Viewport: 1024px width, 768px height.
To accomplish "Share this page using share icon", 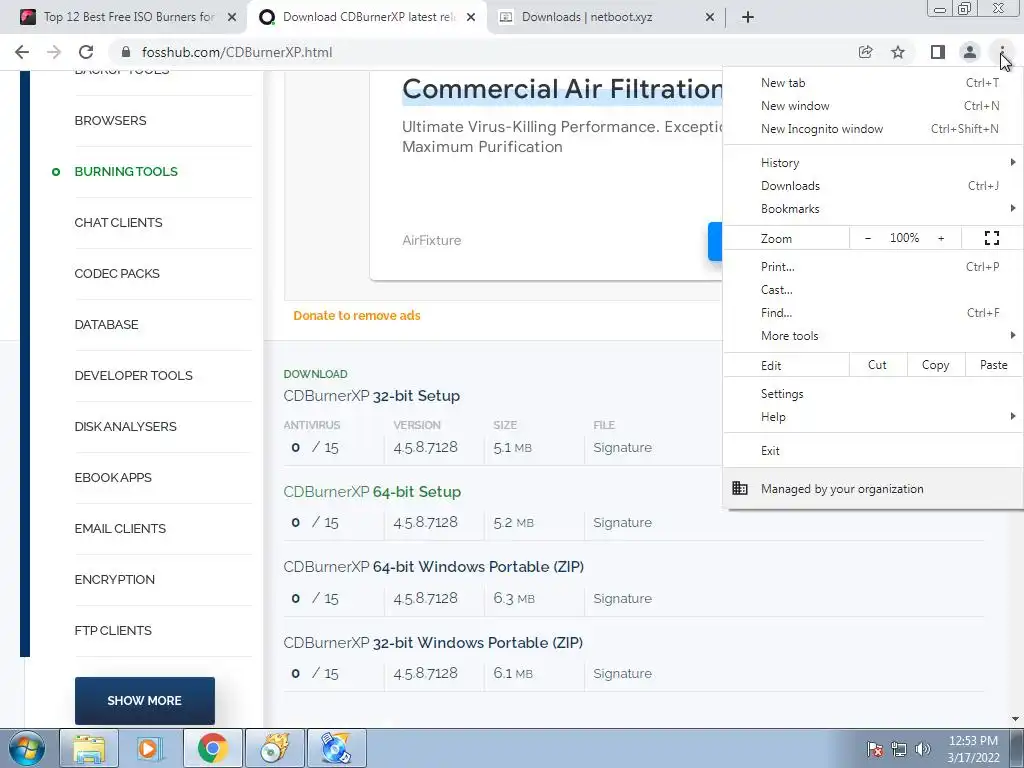I will (866, 52).
